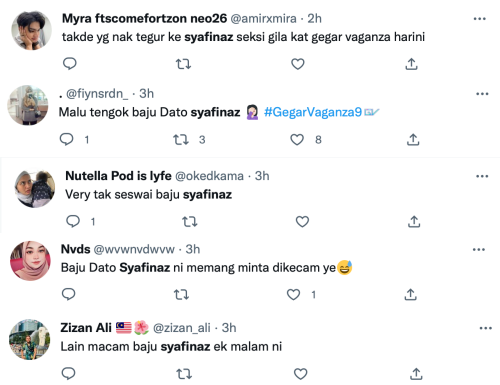Retweet the 'Lain macam baju' tweet

point(184,374)
